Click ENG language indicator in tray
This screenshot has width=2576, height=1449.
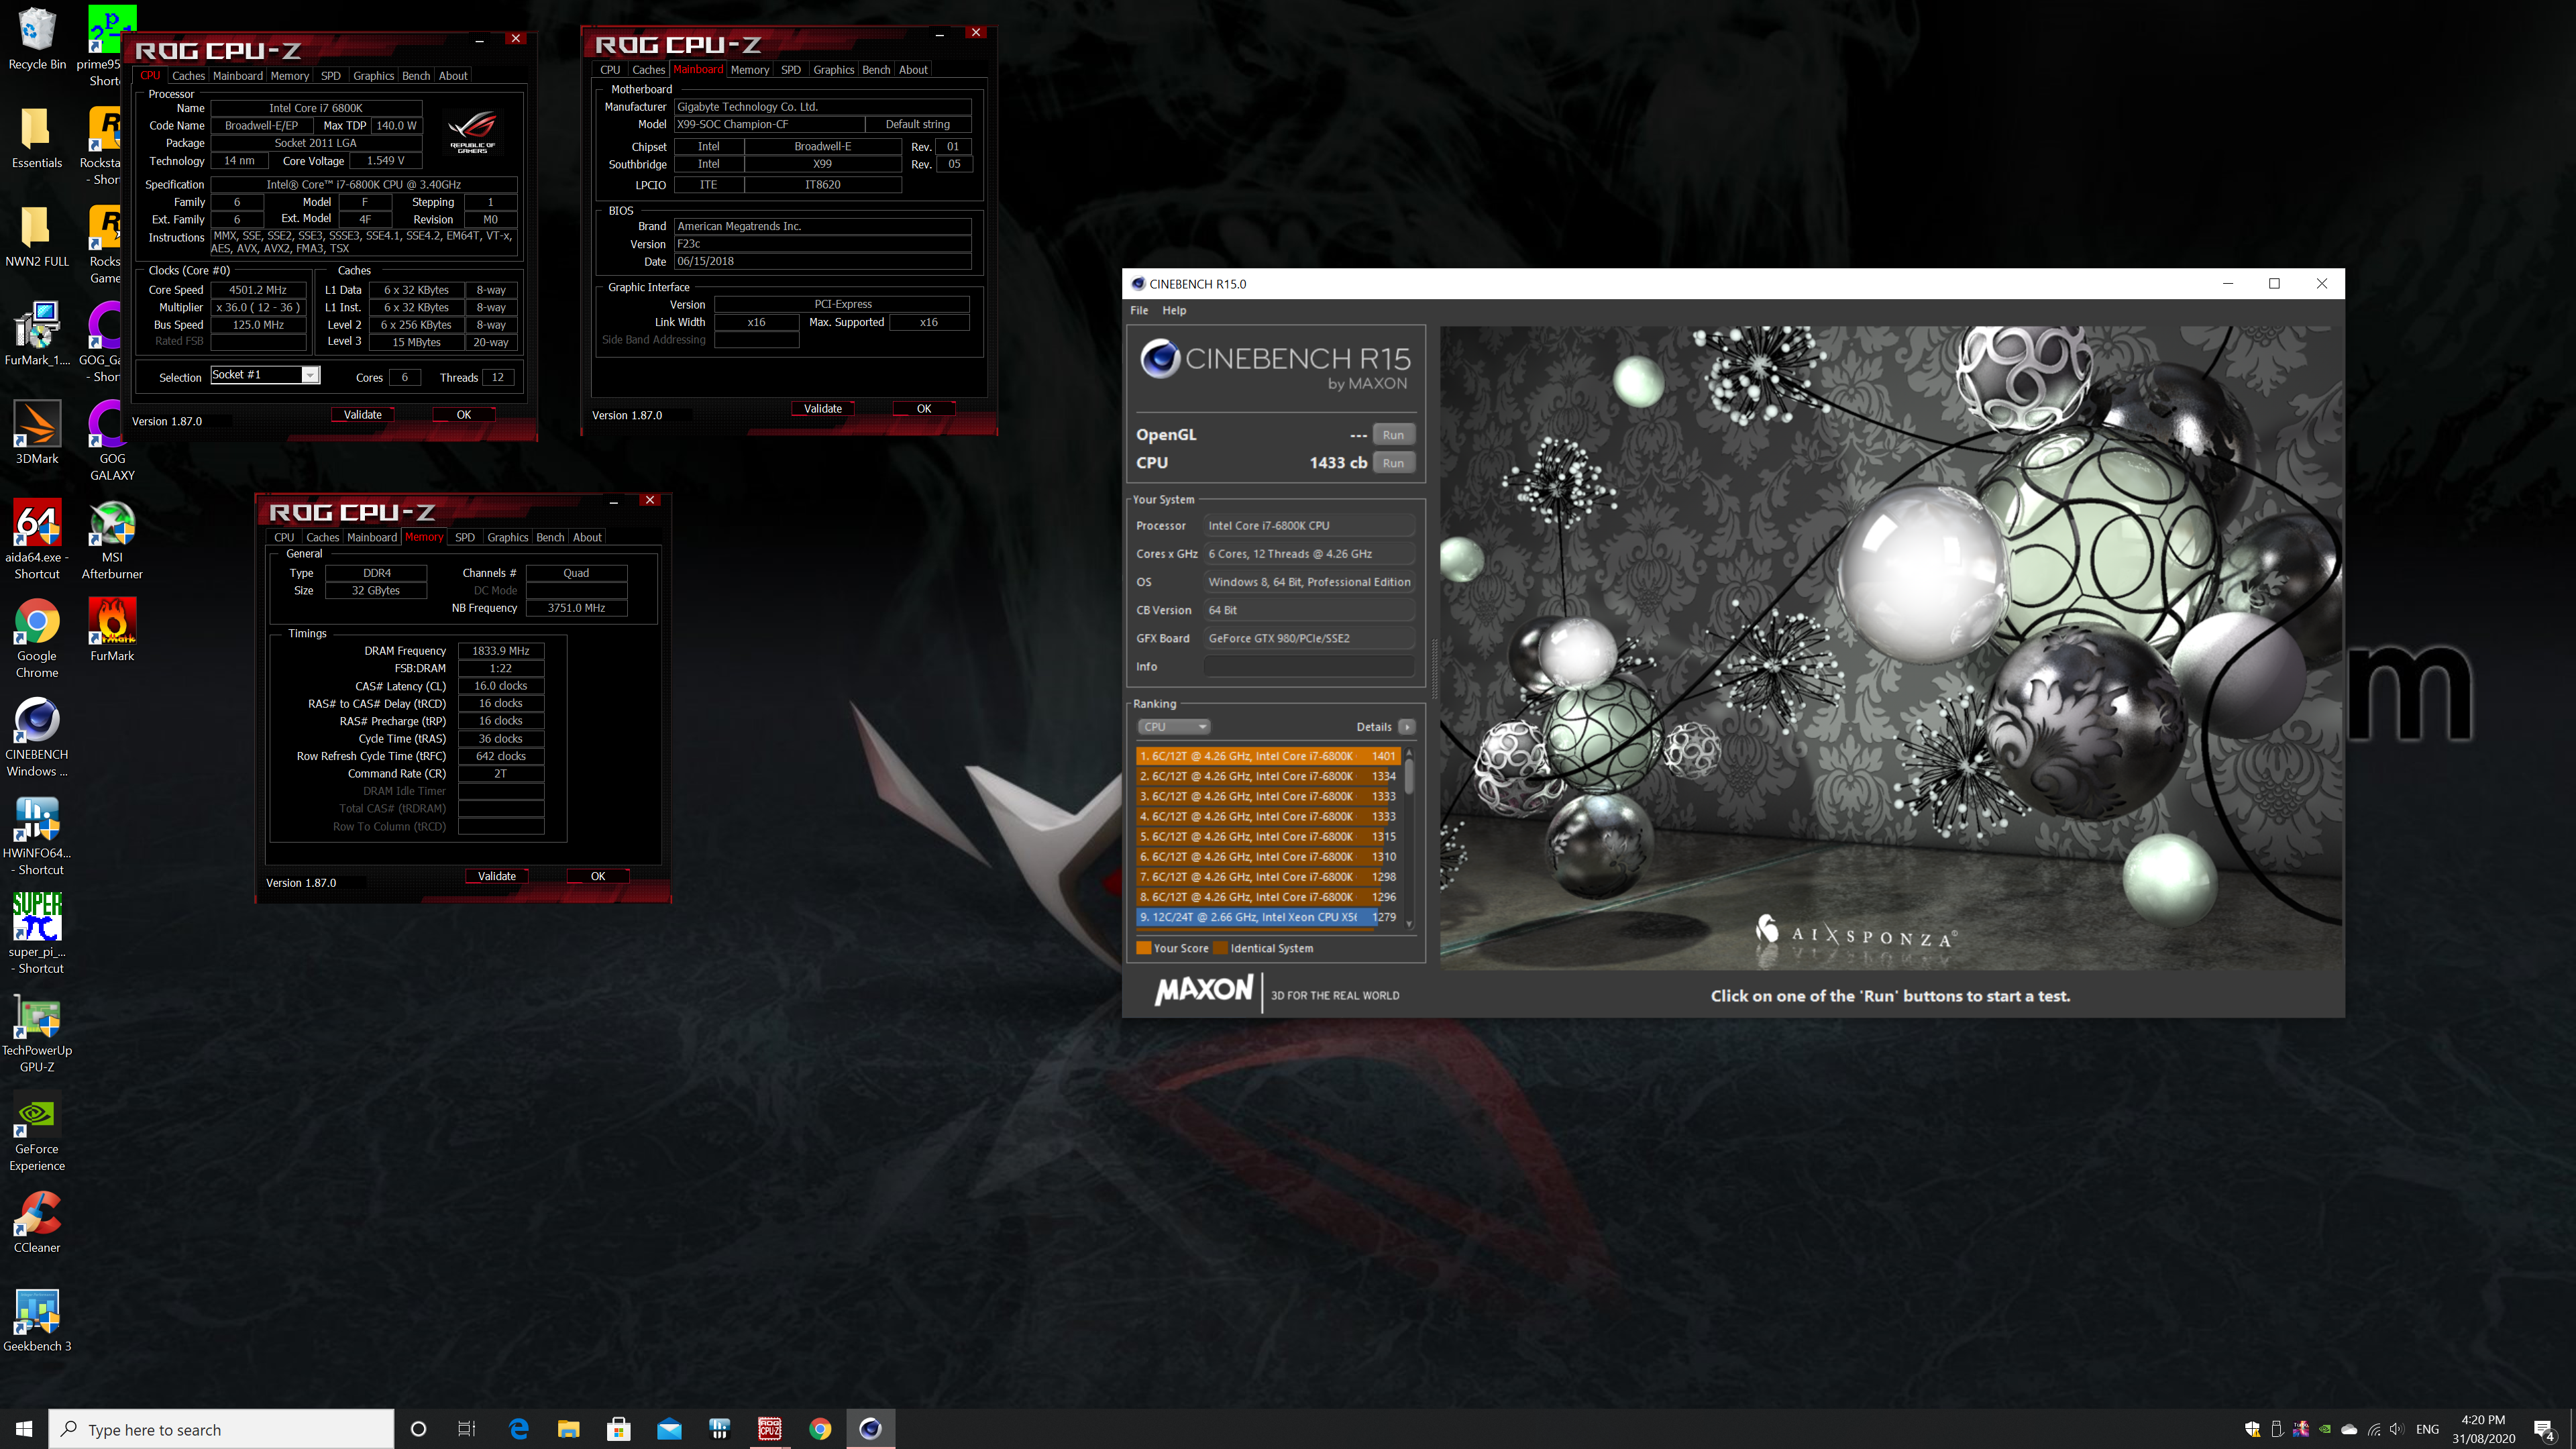pyautogui.click(x=2428, y=1429)
